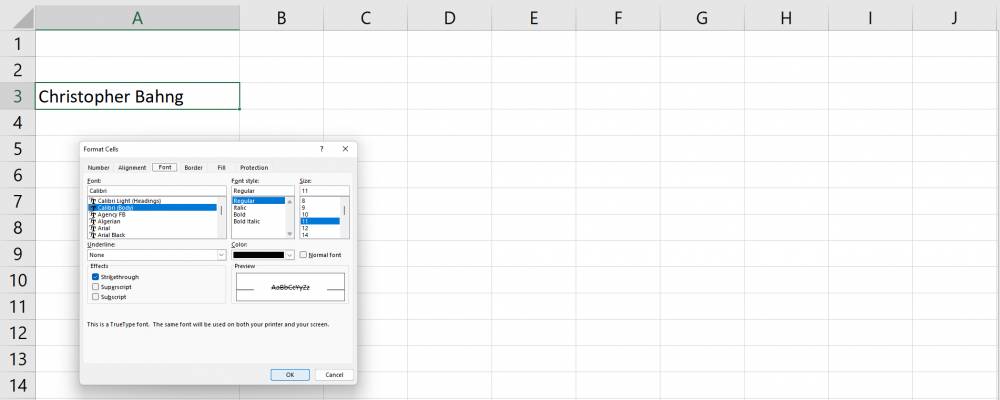Select column H header

pyautogui.click(x=786, y=18)
